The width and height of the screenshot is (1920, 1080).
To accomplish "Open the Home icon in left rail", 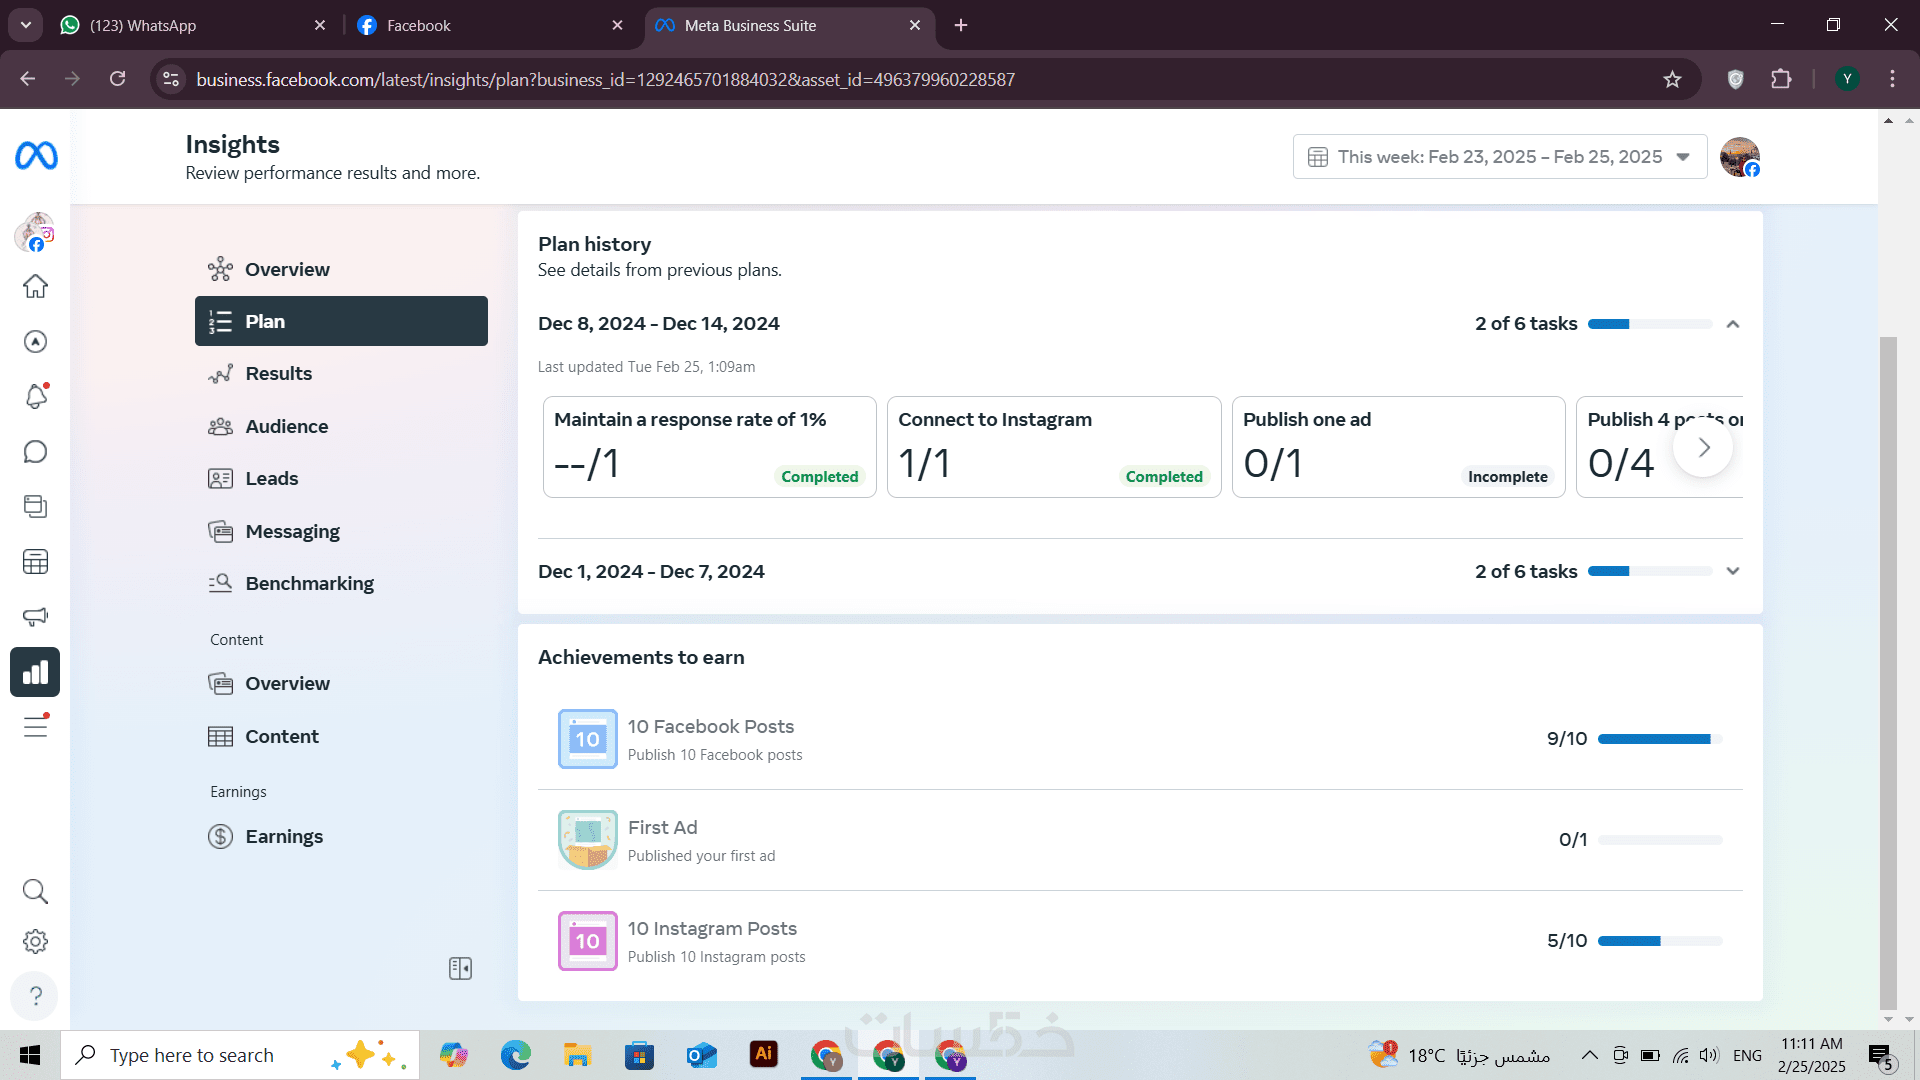I will tap(35, 287).
